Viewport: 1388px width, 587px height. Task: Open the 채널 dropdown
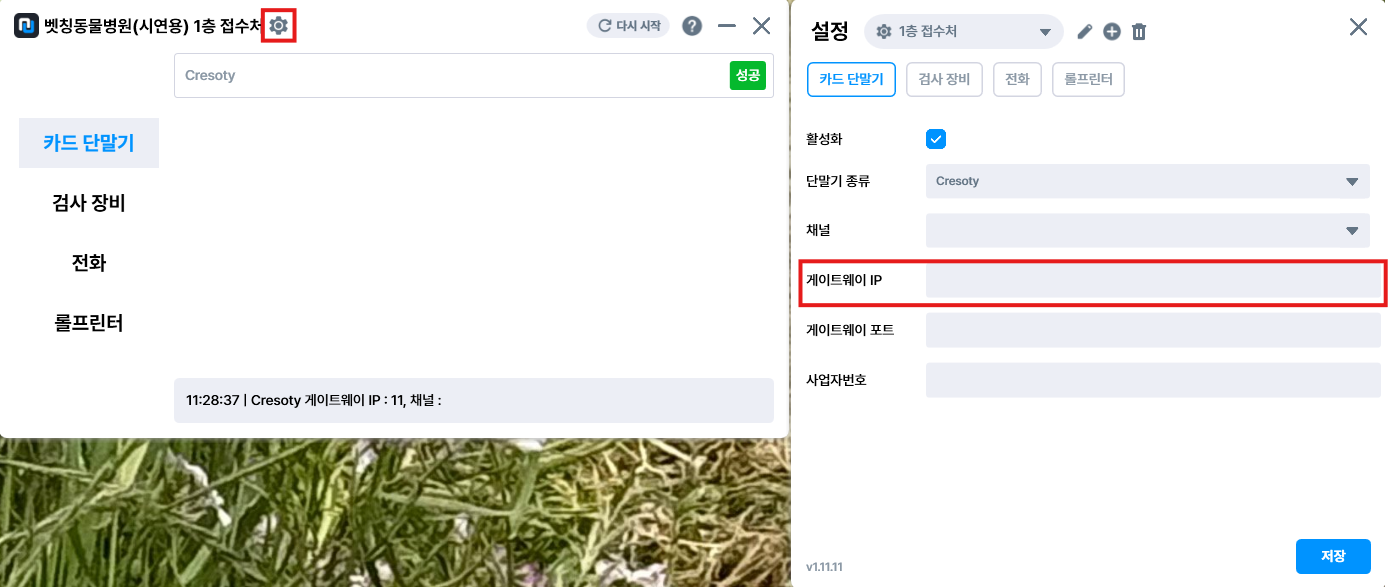tap(1148, 230)
